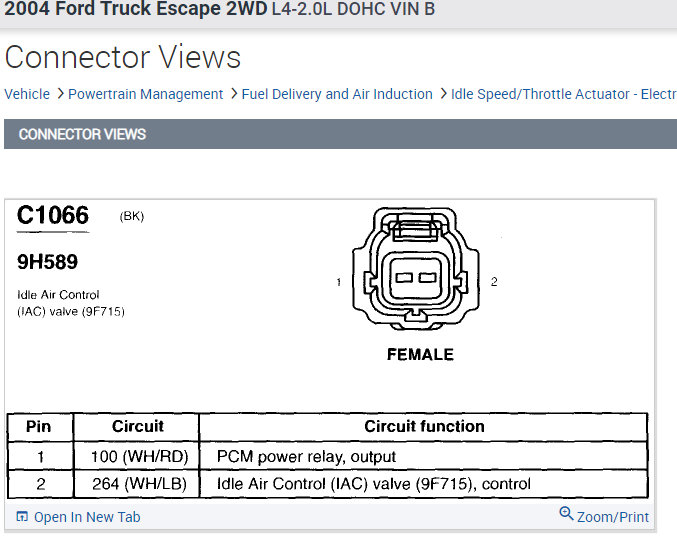The width and height of the screenshot is (677, 547).
Task: Click the Pin column header
Action: 38,426
